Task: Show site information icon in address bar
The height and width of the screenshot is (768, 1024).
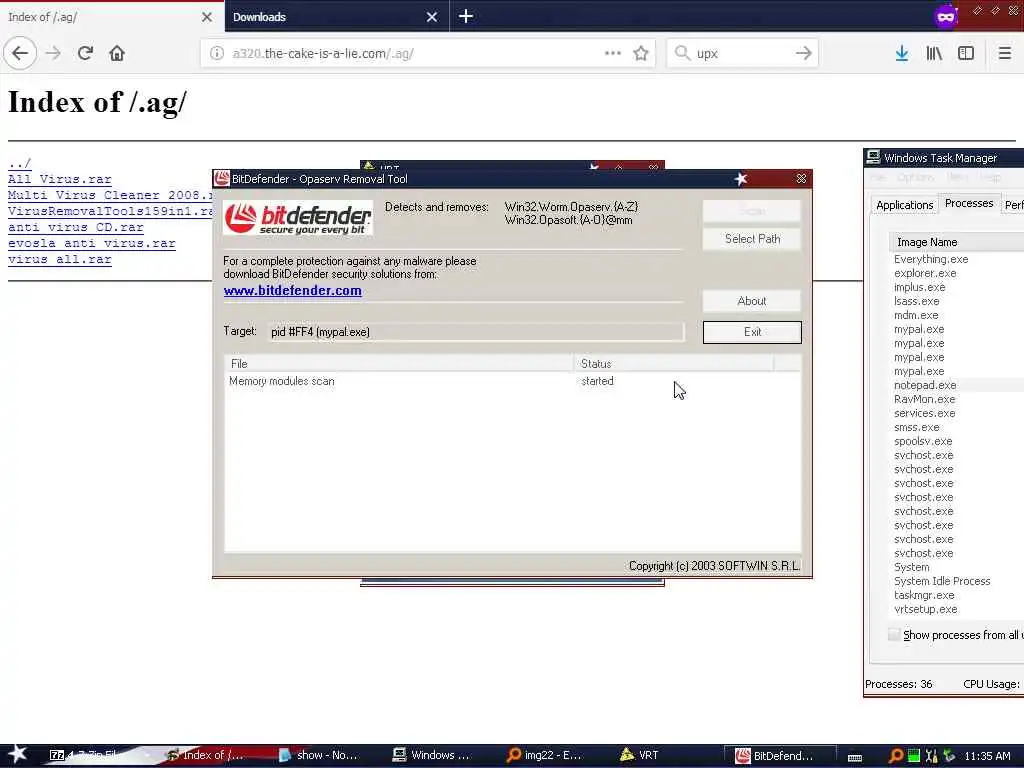Action: (217, 54)
